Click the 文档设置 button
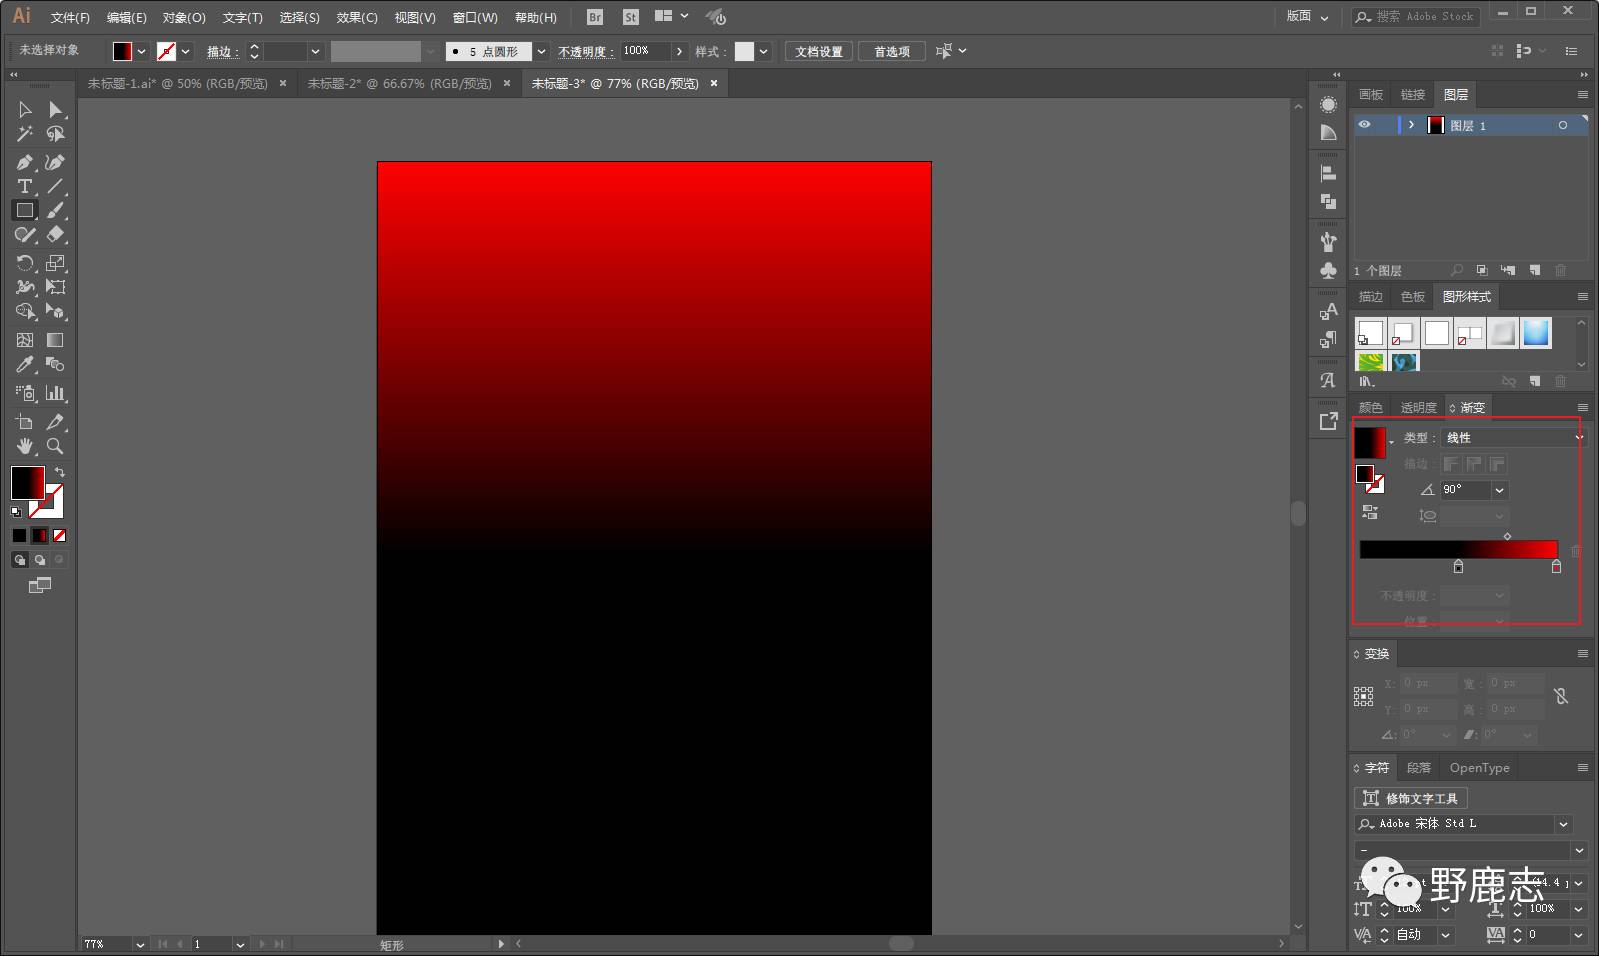The width and height of the screenshot is (1599, 956). tap(818, 51)
